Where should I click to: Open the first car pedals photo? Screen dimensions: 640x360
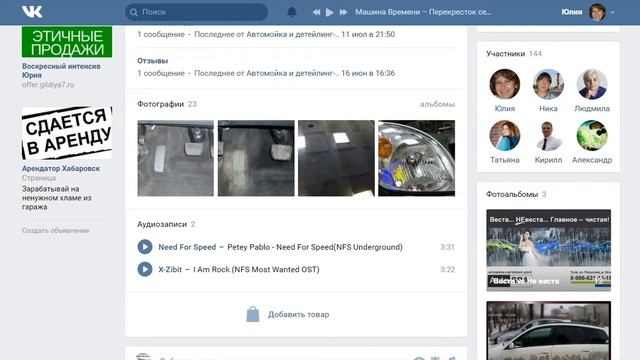click(176, 158)
